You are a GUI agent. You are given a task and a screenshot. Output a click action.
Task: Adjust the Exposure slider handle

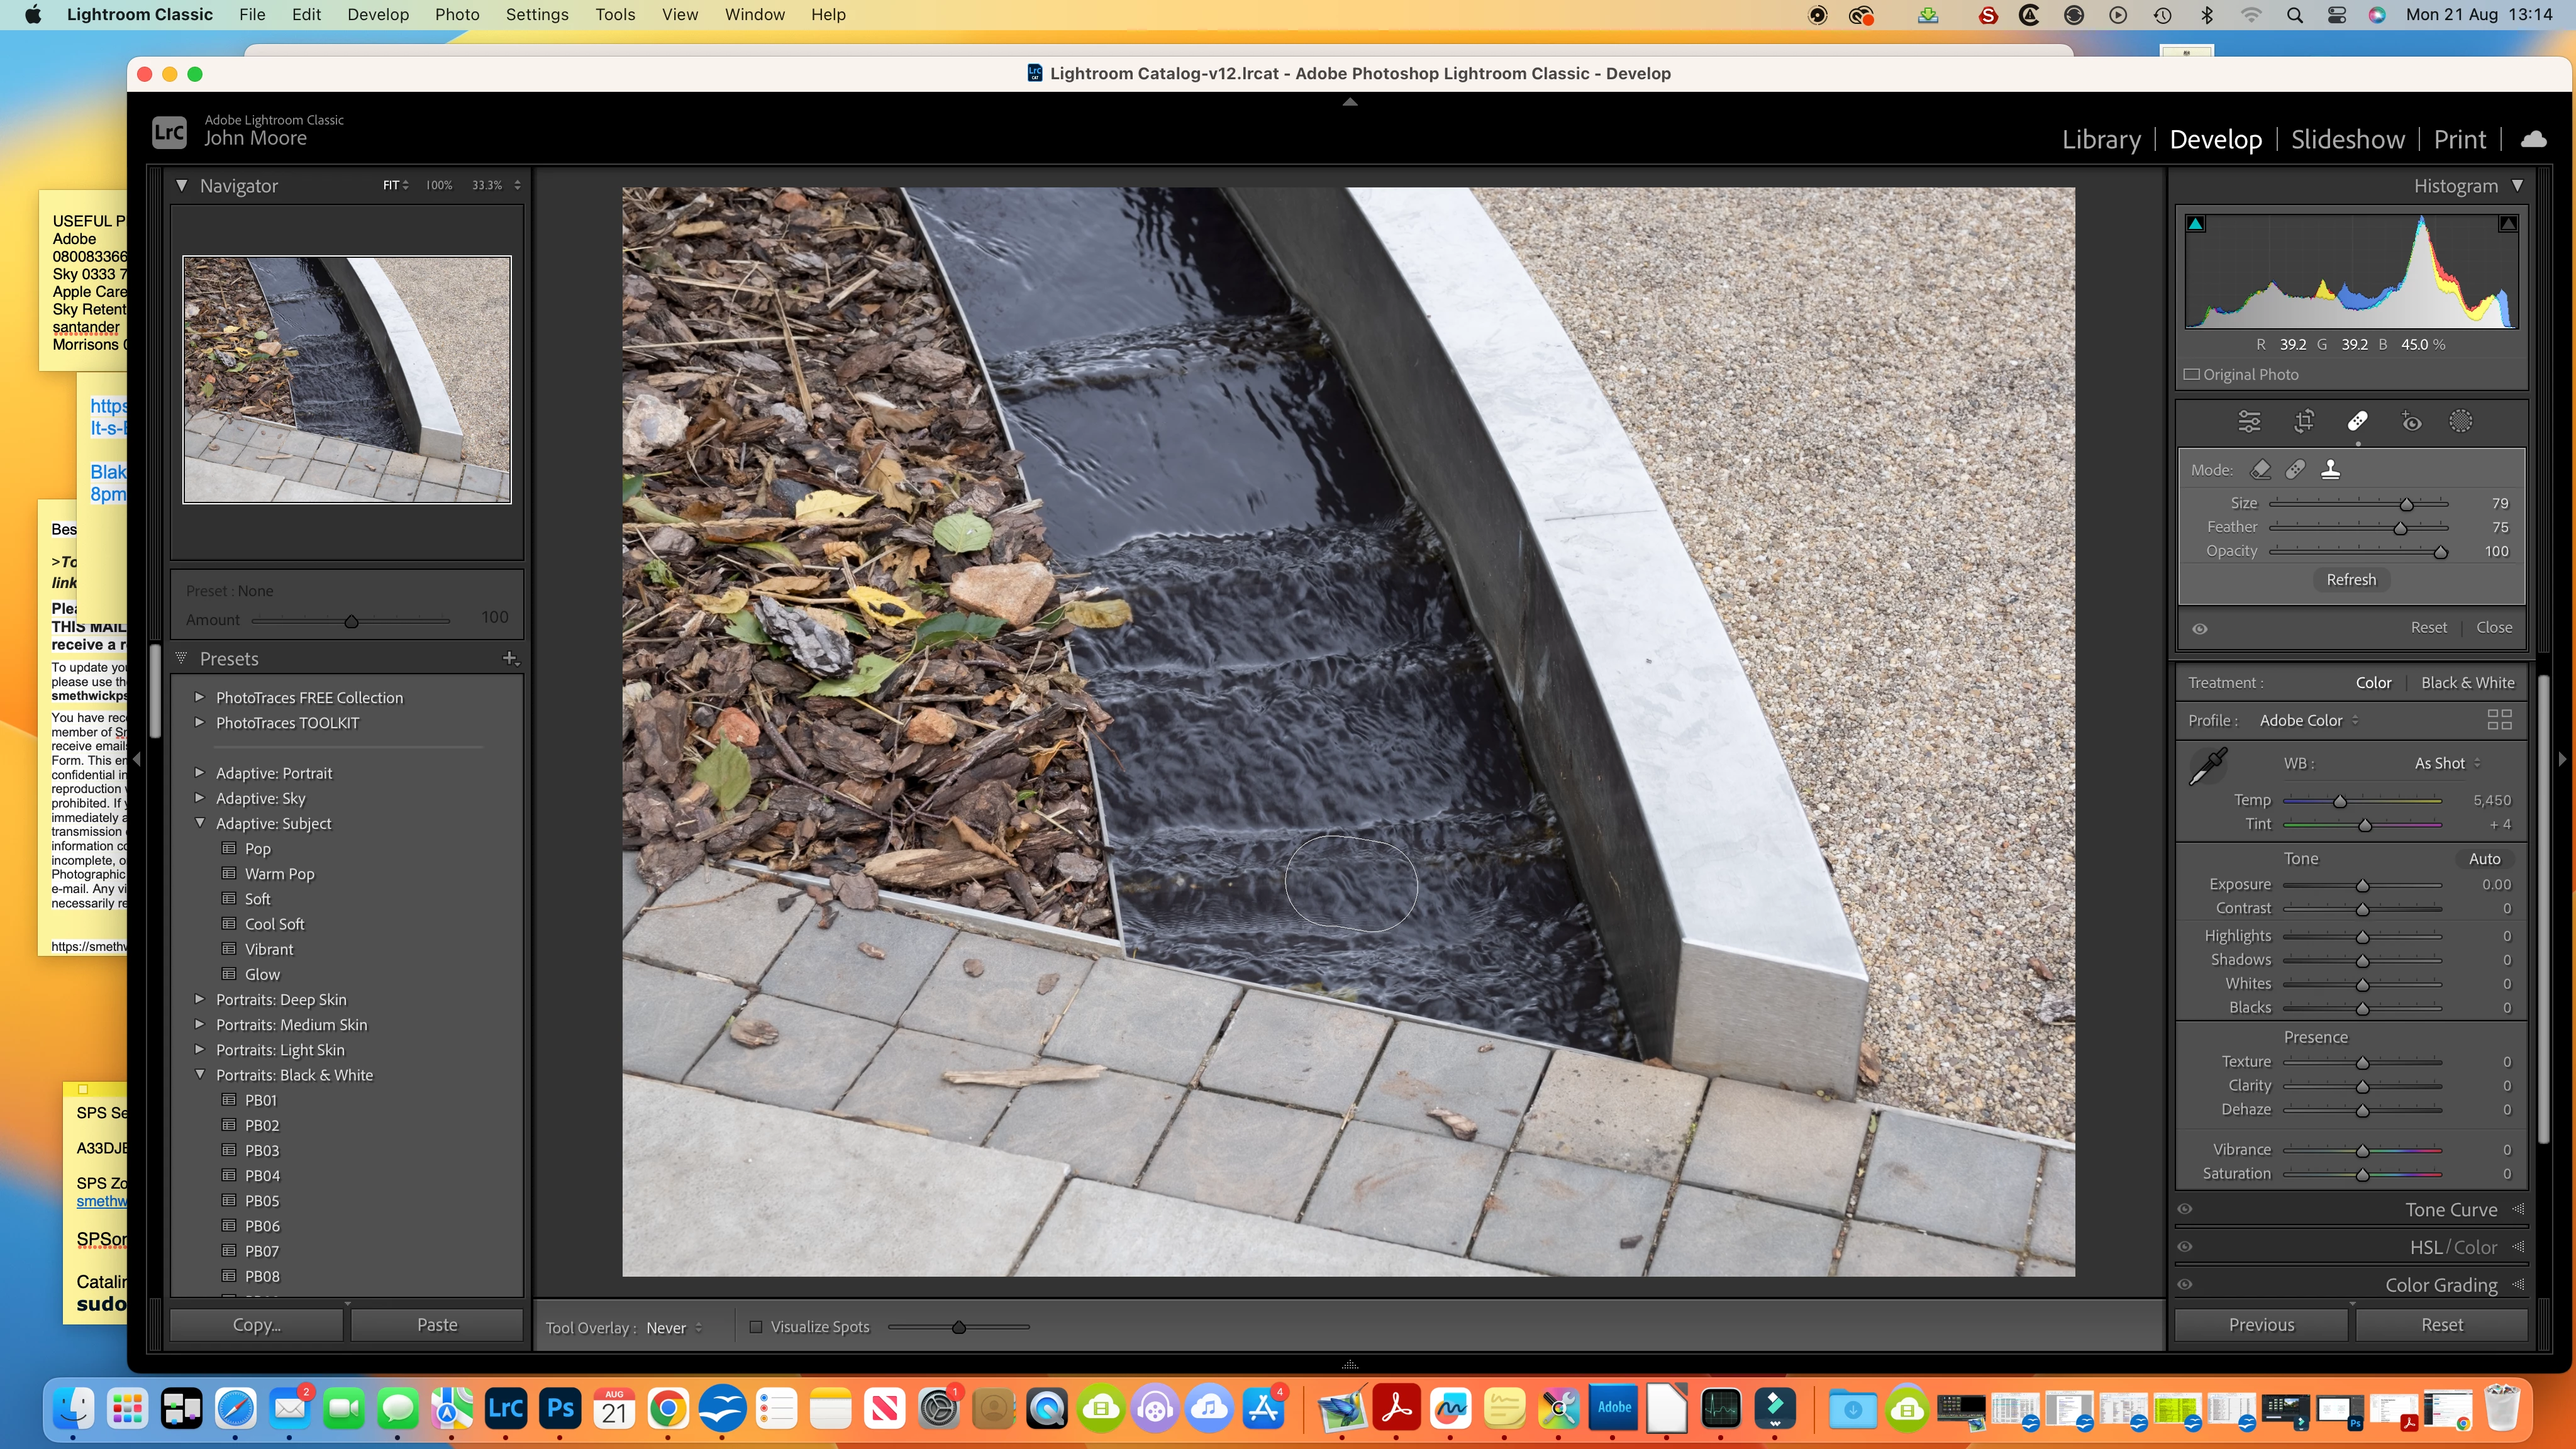coord(2362,885)
